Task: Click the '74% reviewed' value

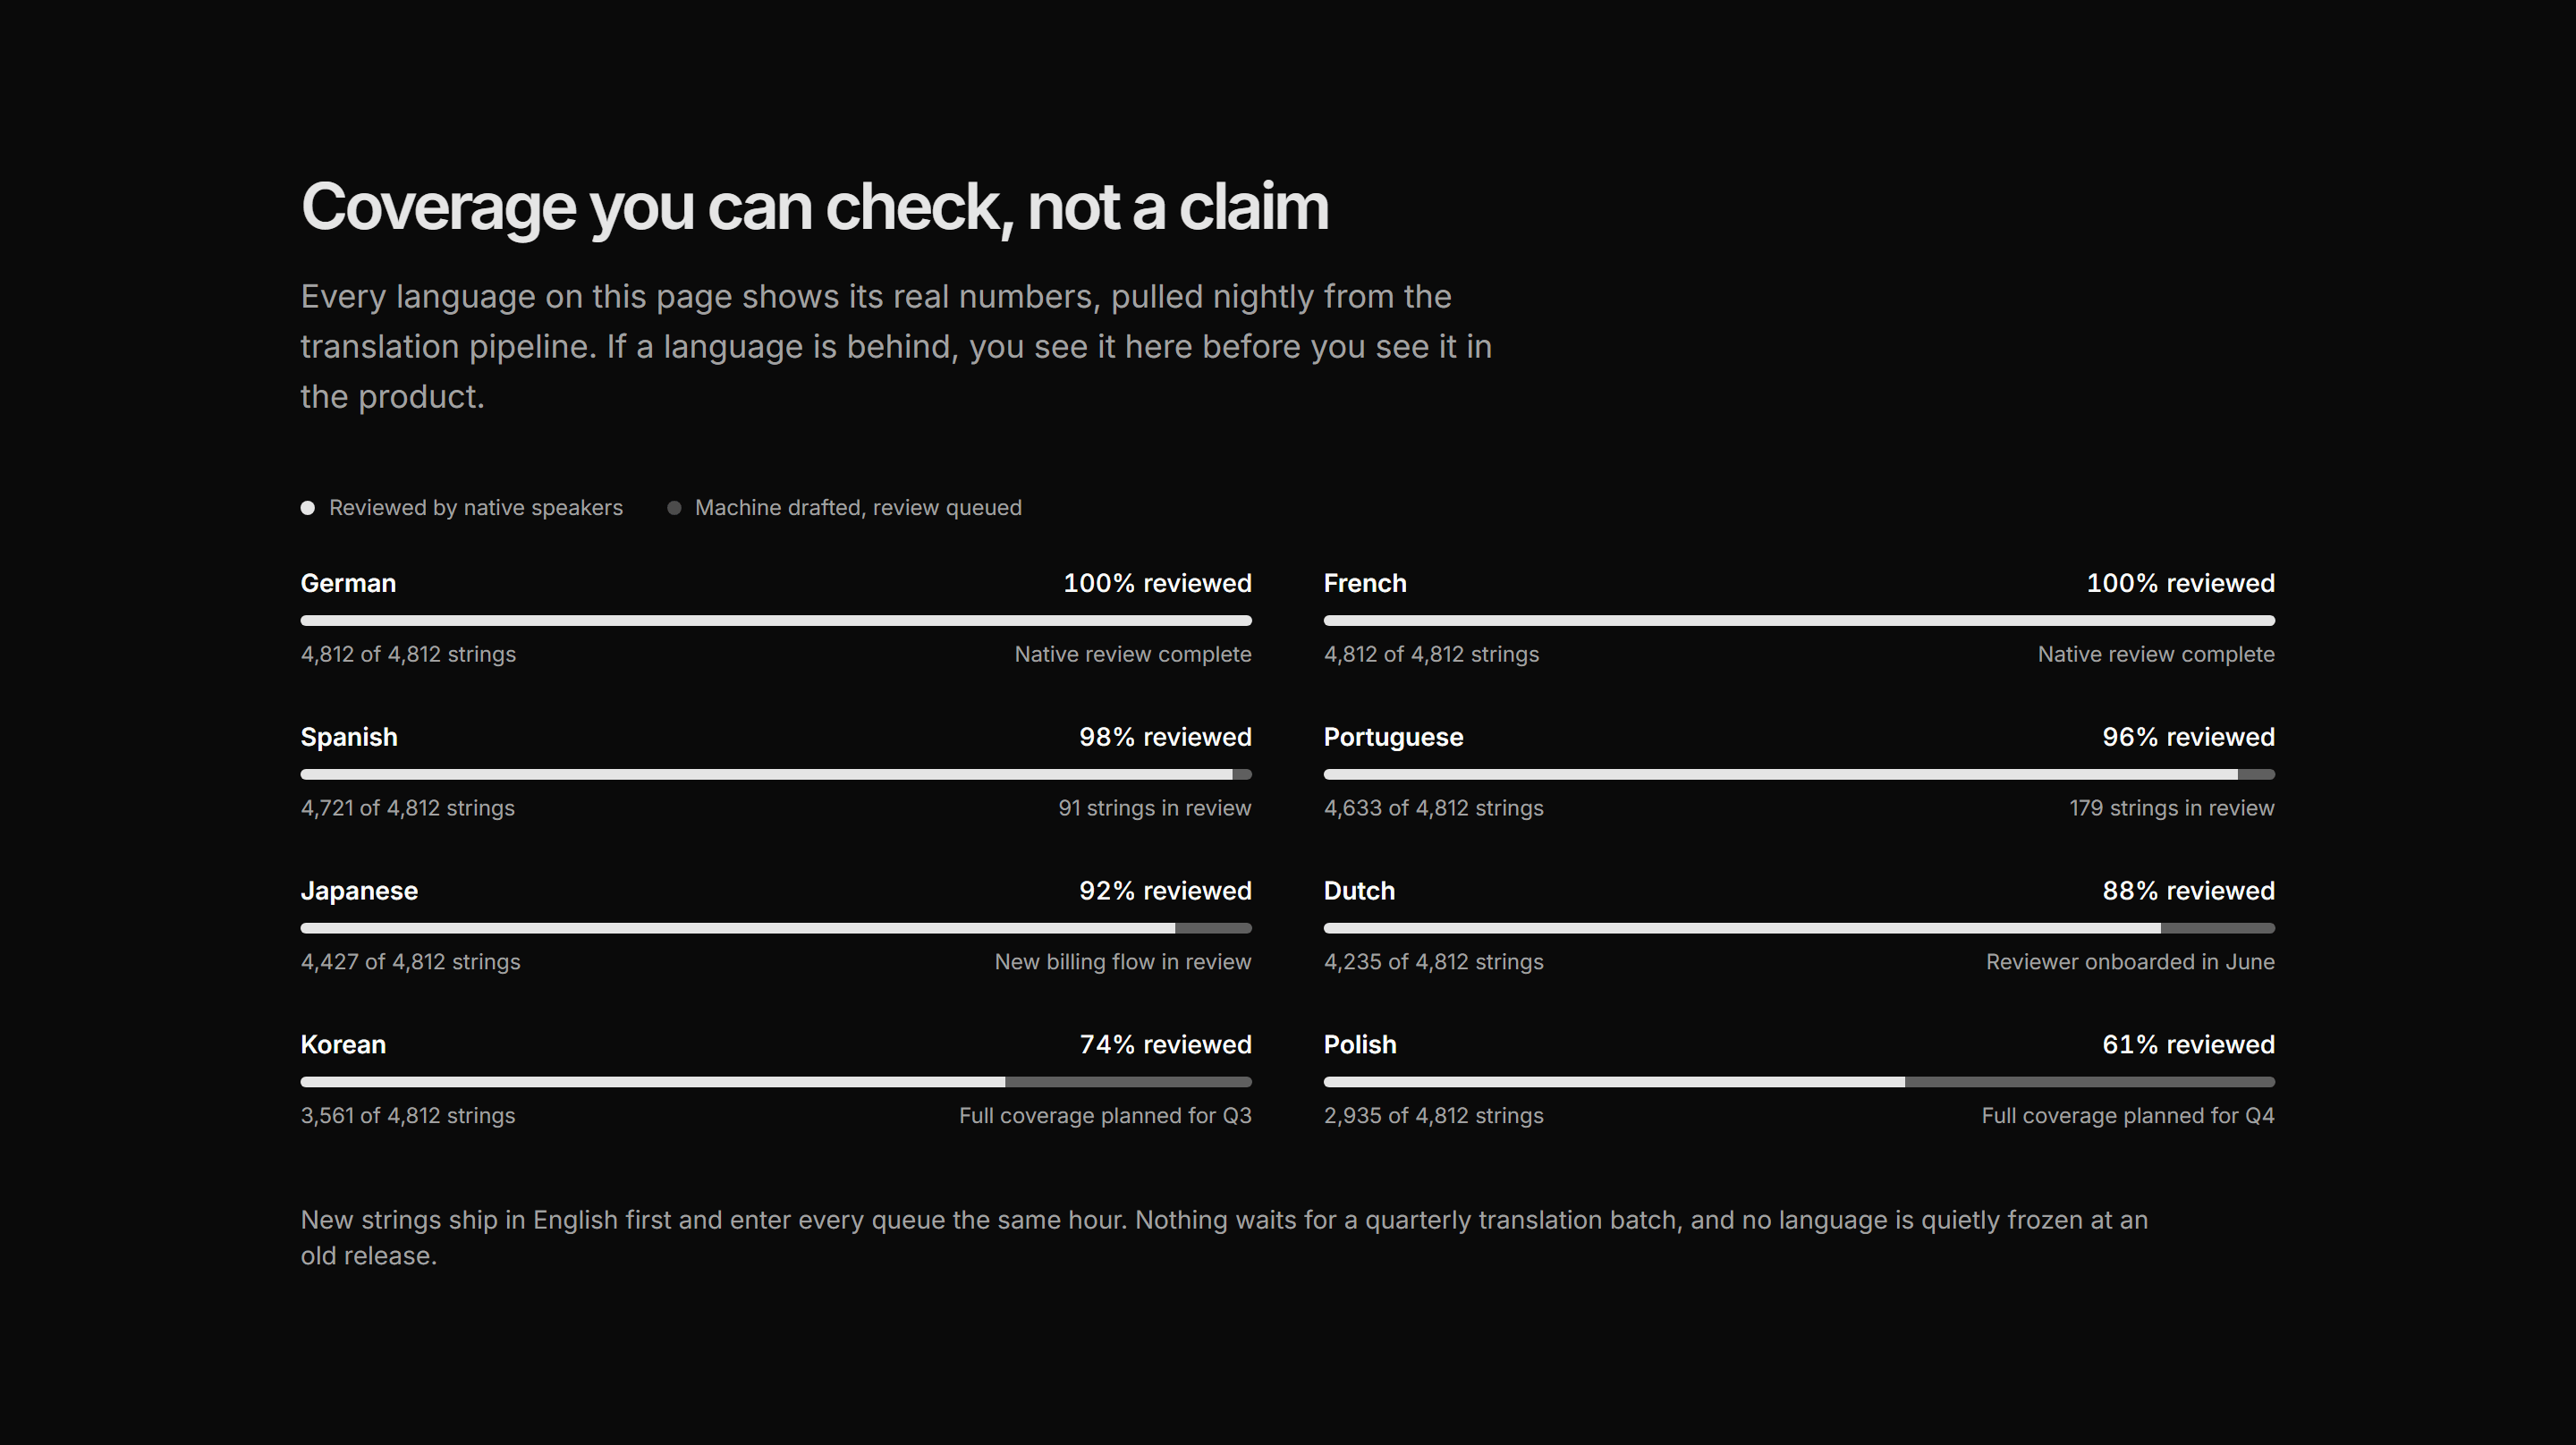Action: tap(1165, 1045)
